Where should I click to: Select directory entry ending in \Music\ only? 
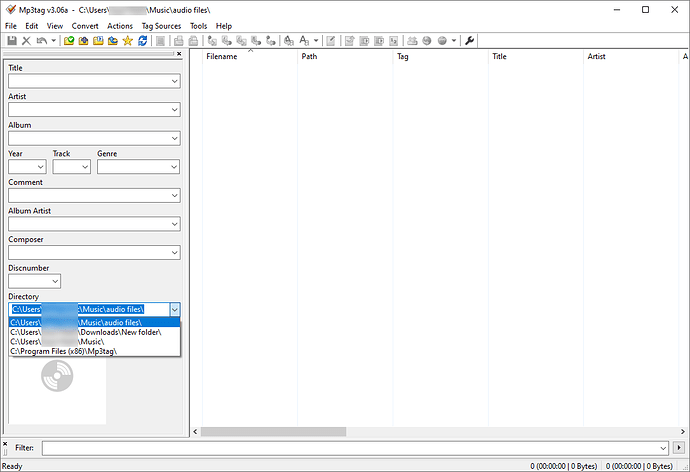94,341
